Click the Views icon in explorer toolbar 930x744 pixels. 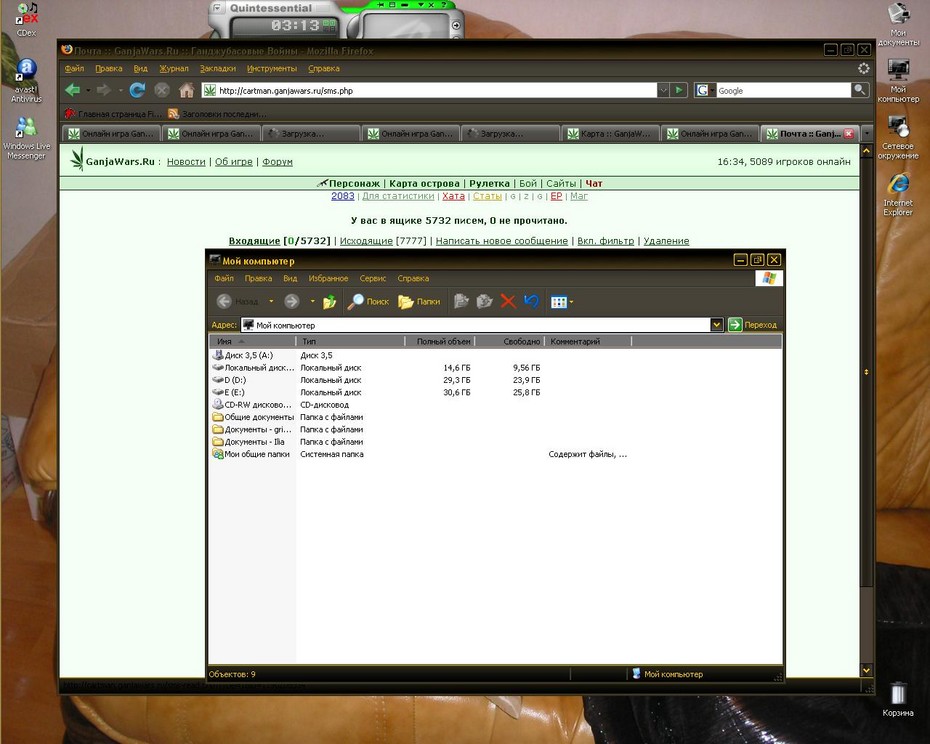click(558, 302)
